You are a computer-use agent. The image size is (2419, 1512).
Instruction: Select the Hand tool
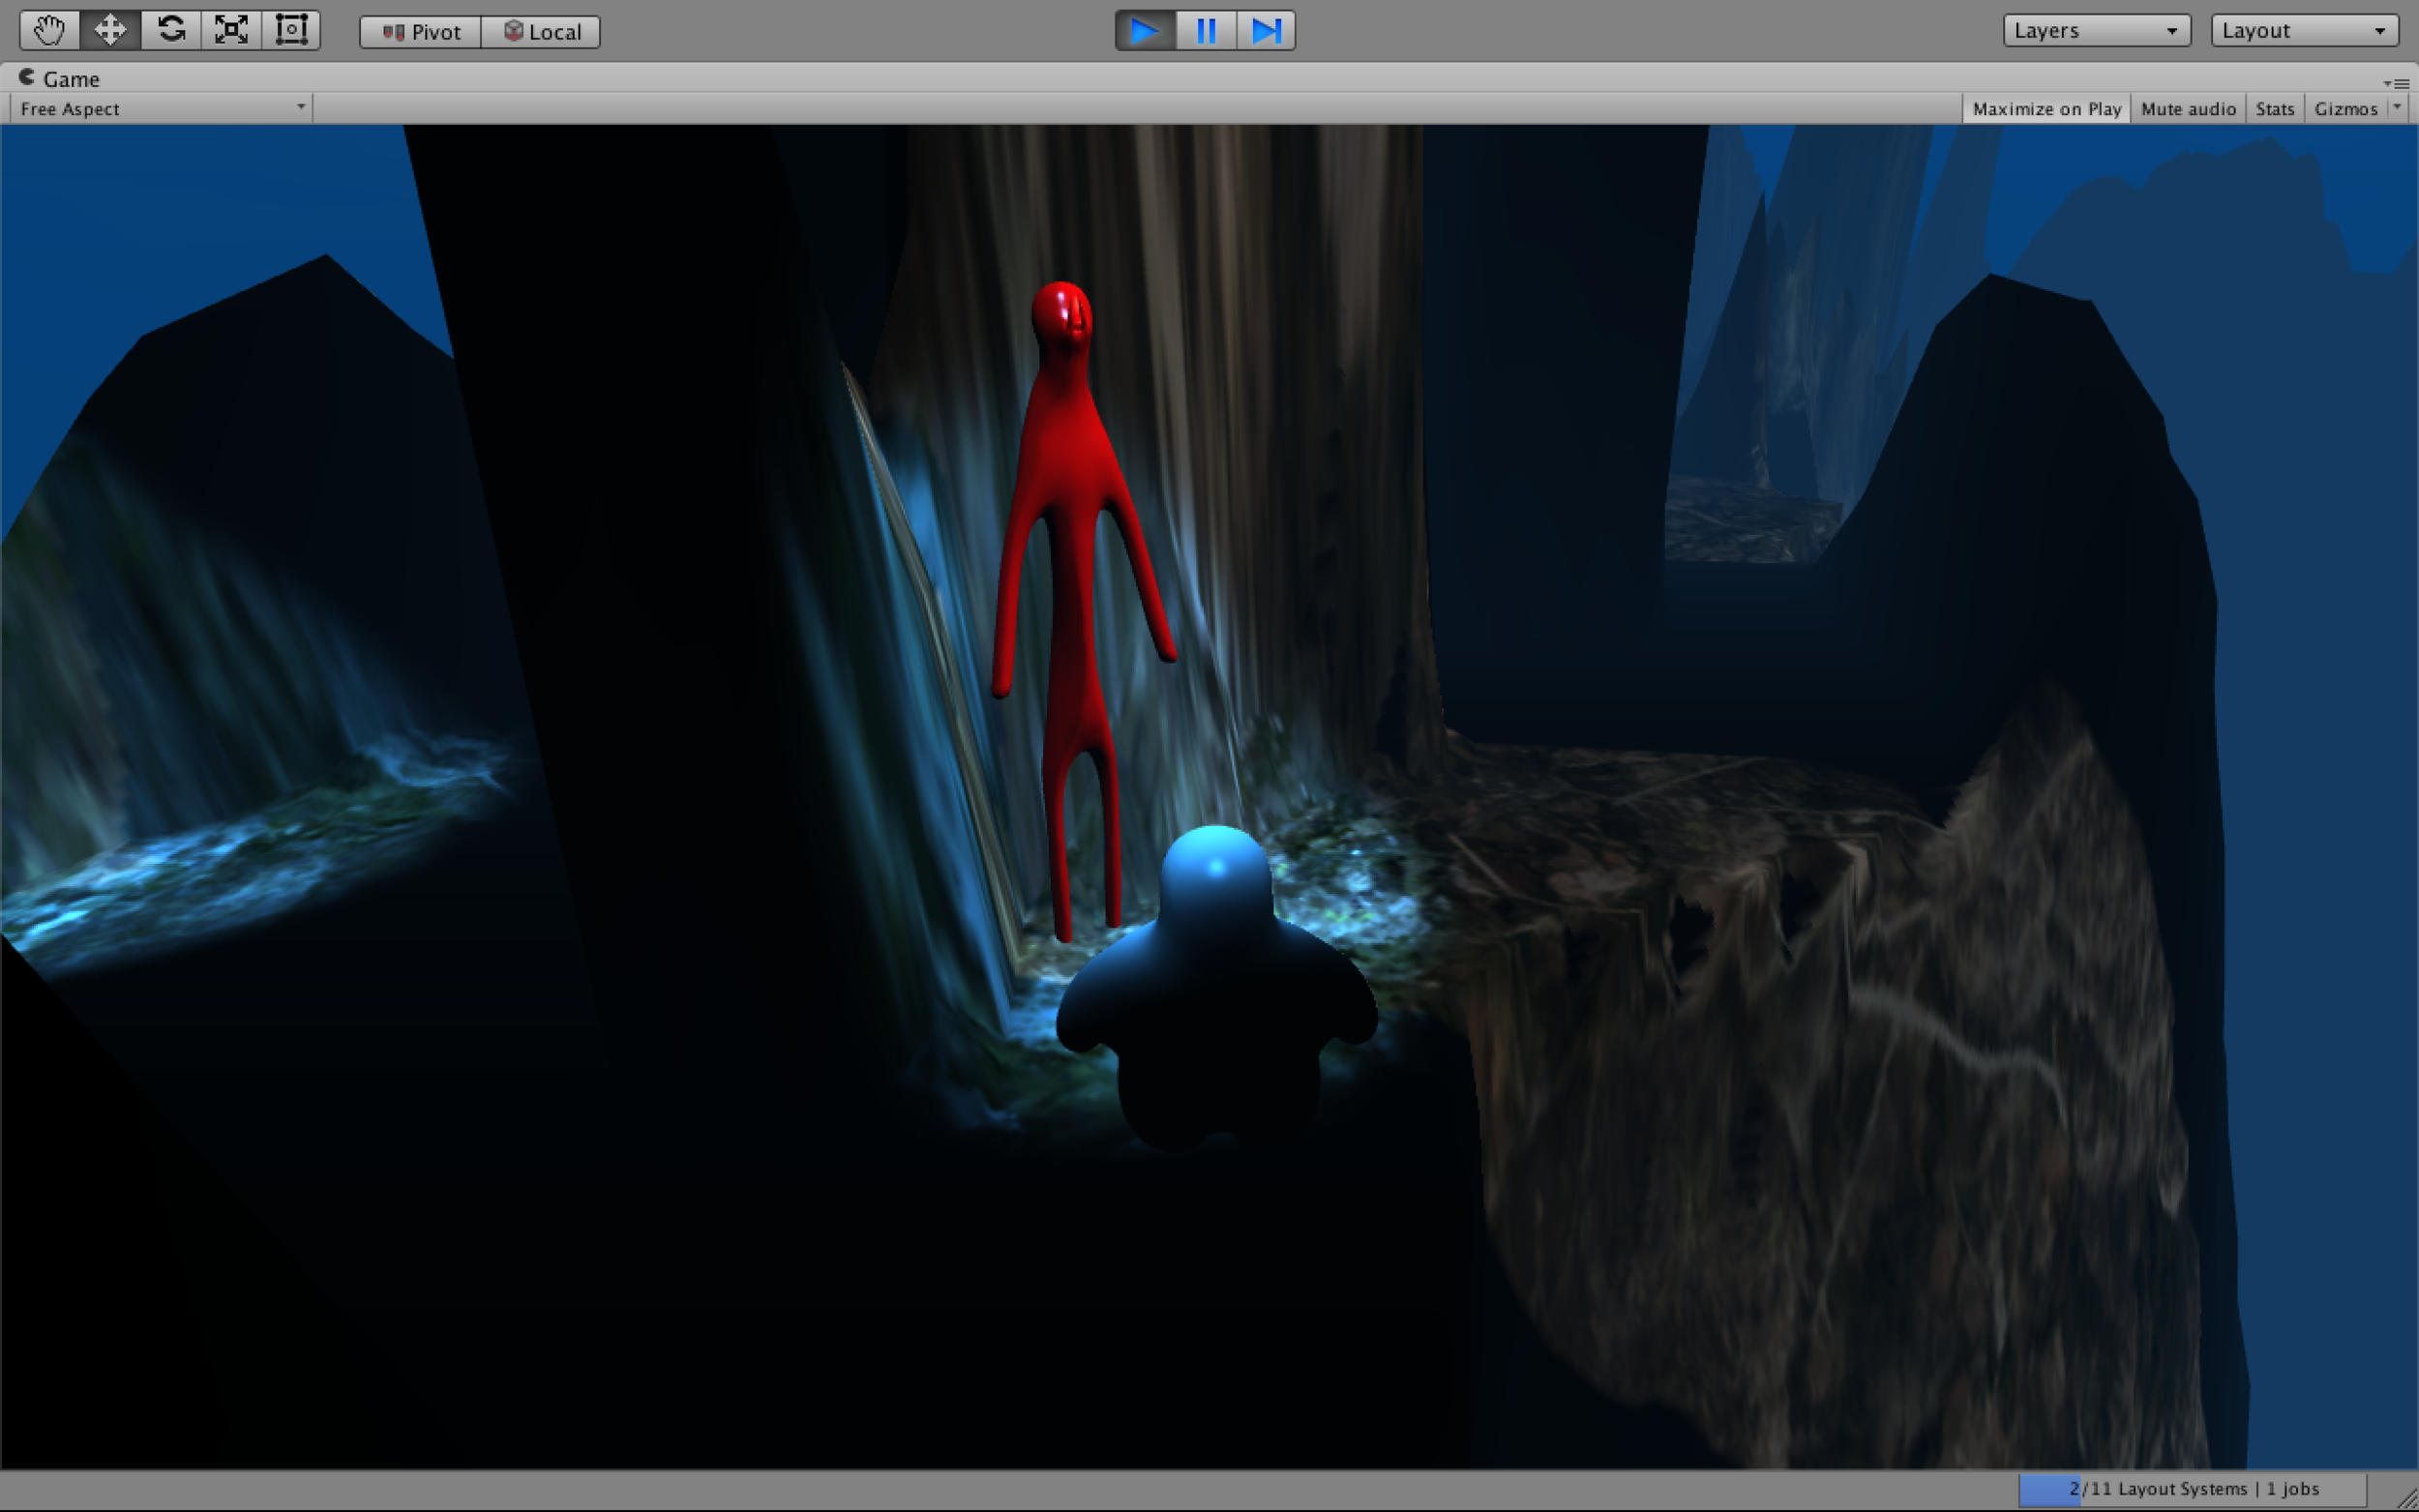point(49,30)
